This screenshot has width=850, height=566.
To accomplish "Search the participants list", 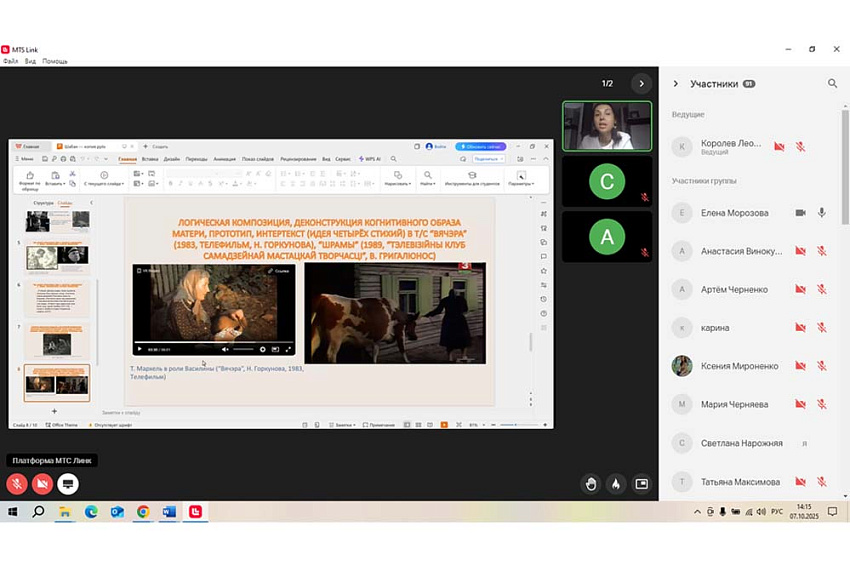I will pyautogui.click(x=832, y=84).
